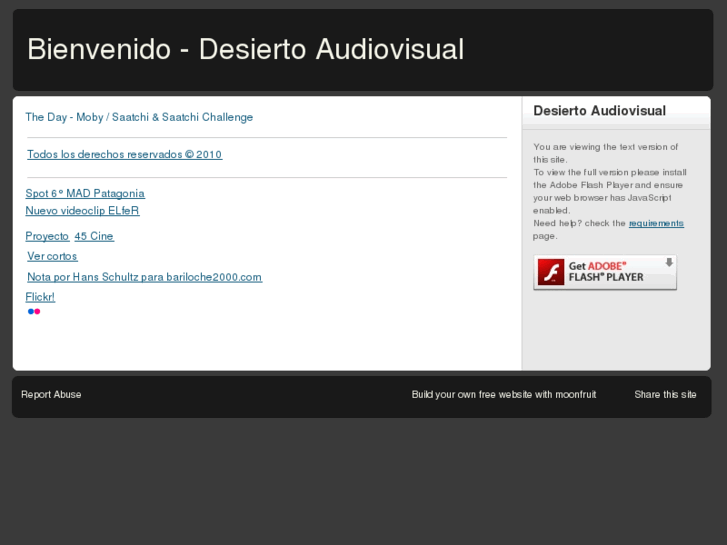Open Nota por Hans Schultz para bariloche2000.com
Image resolution: width=727 pixels, height=545 pixels.
(x=144, y=277)
